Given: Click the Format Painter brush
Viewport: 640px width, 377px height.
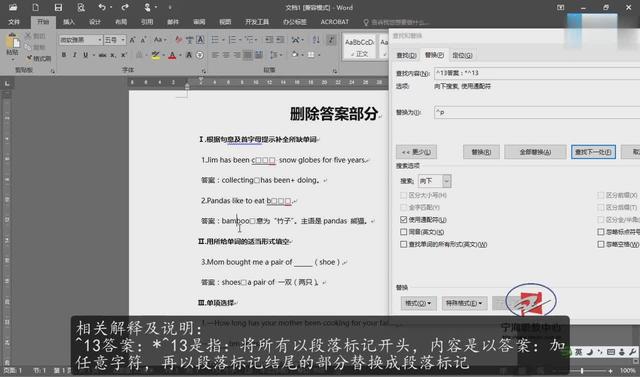Looking at the screenshot, I should (x=30, y=58).
